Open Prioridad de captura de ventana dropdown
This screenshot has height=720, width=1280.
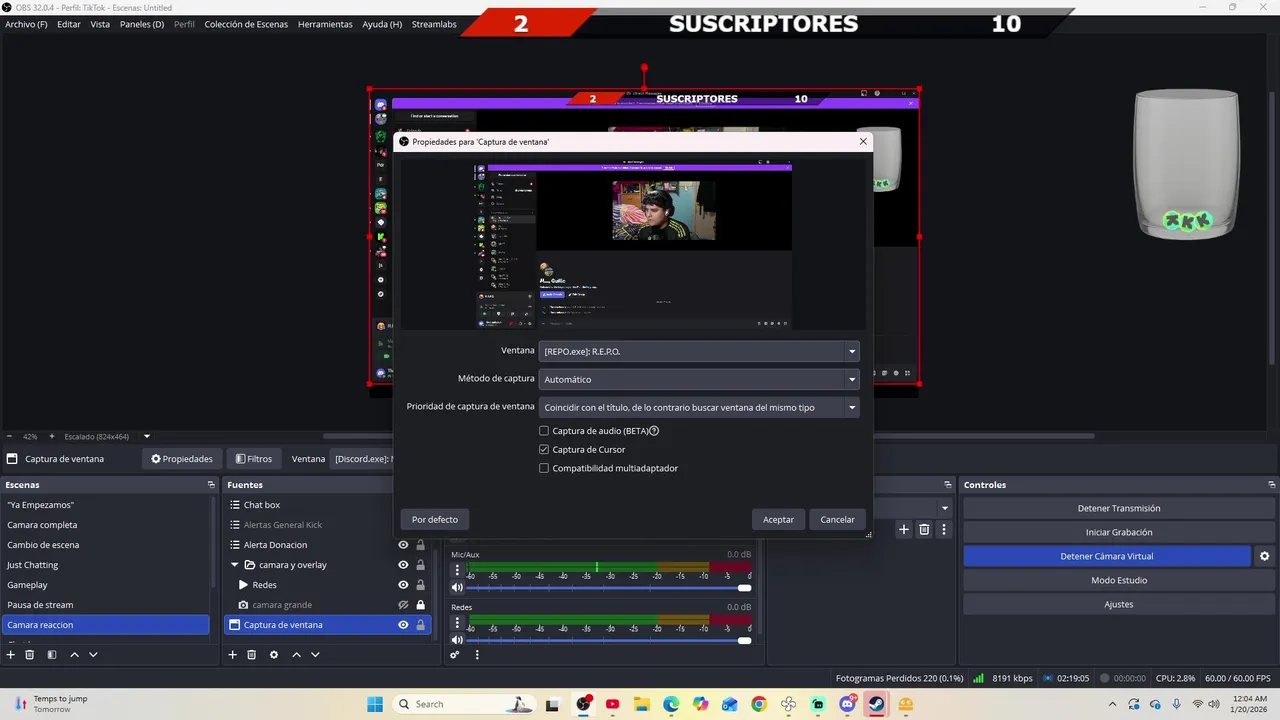coord(698,407)
